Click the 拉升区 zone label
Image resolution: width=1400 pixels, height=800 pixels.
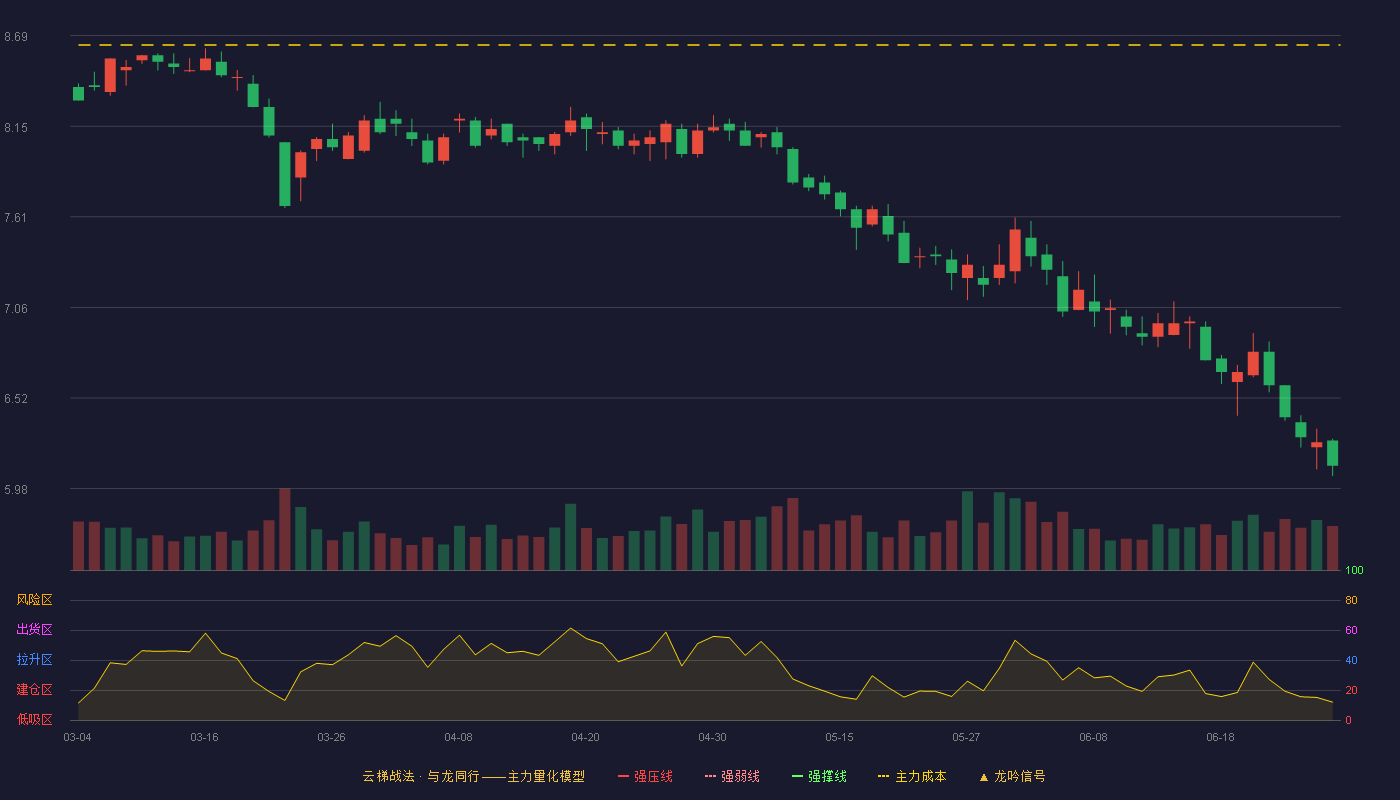[x=34, y=660]
